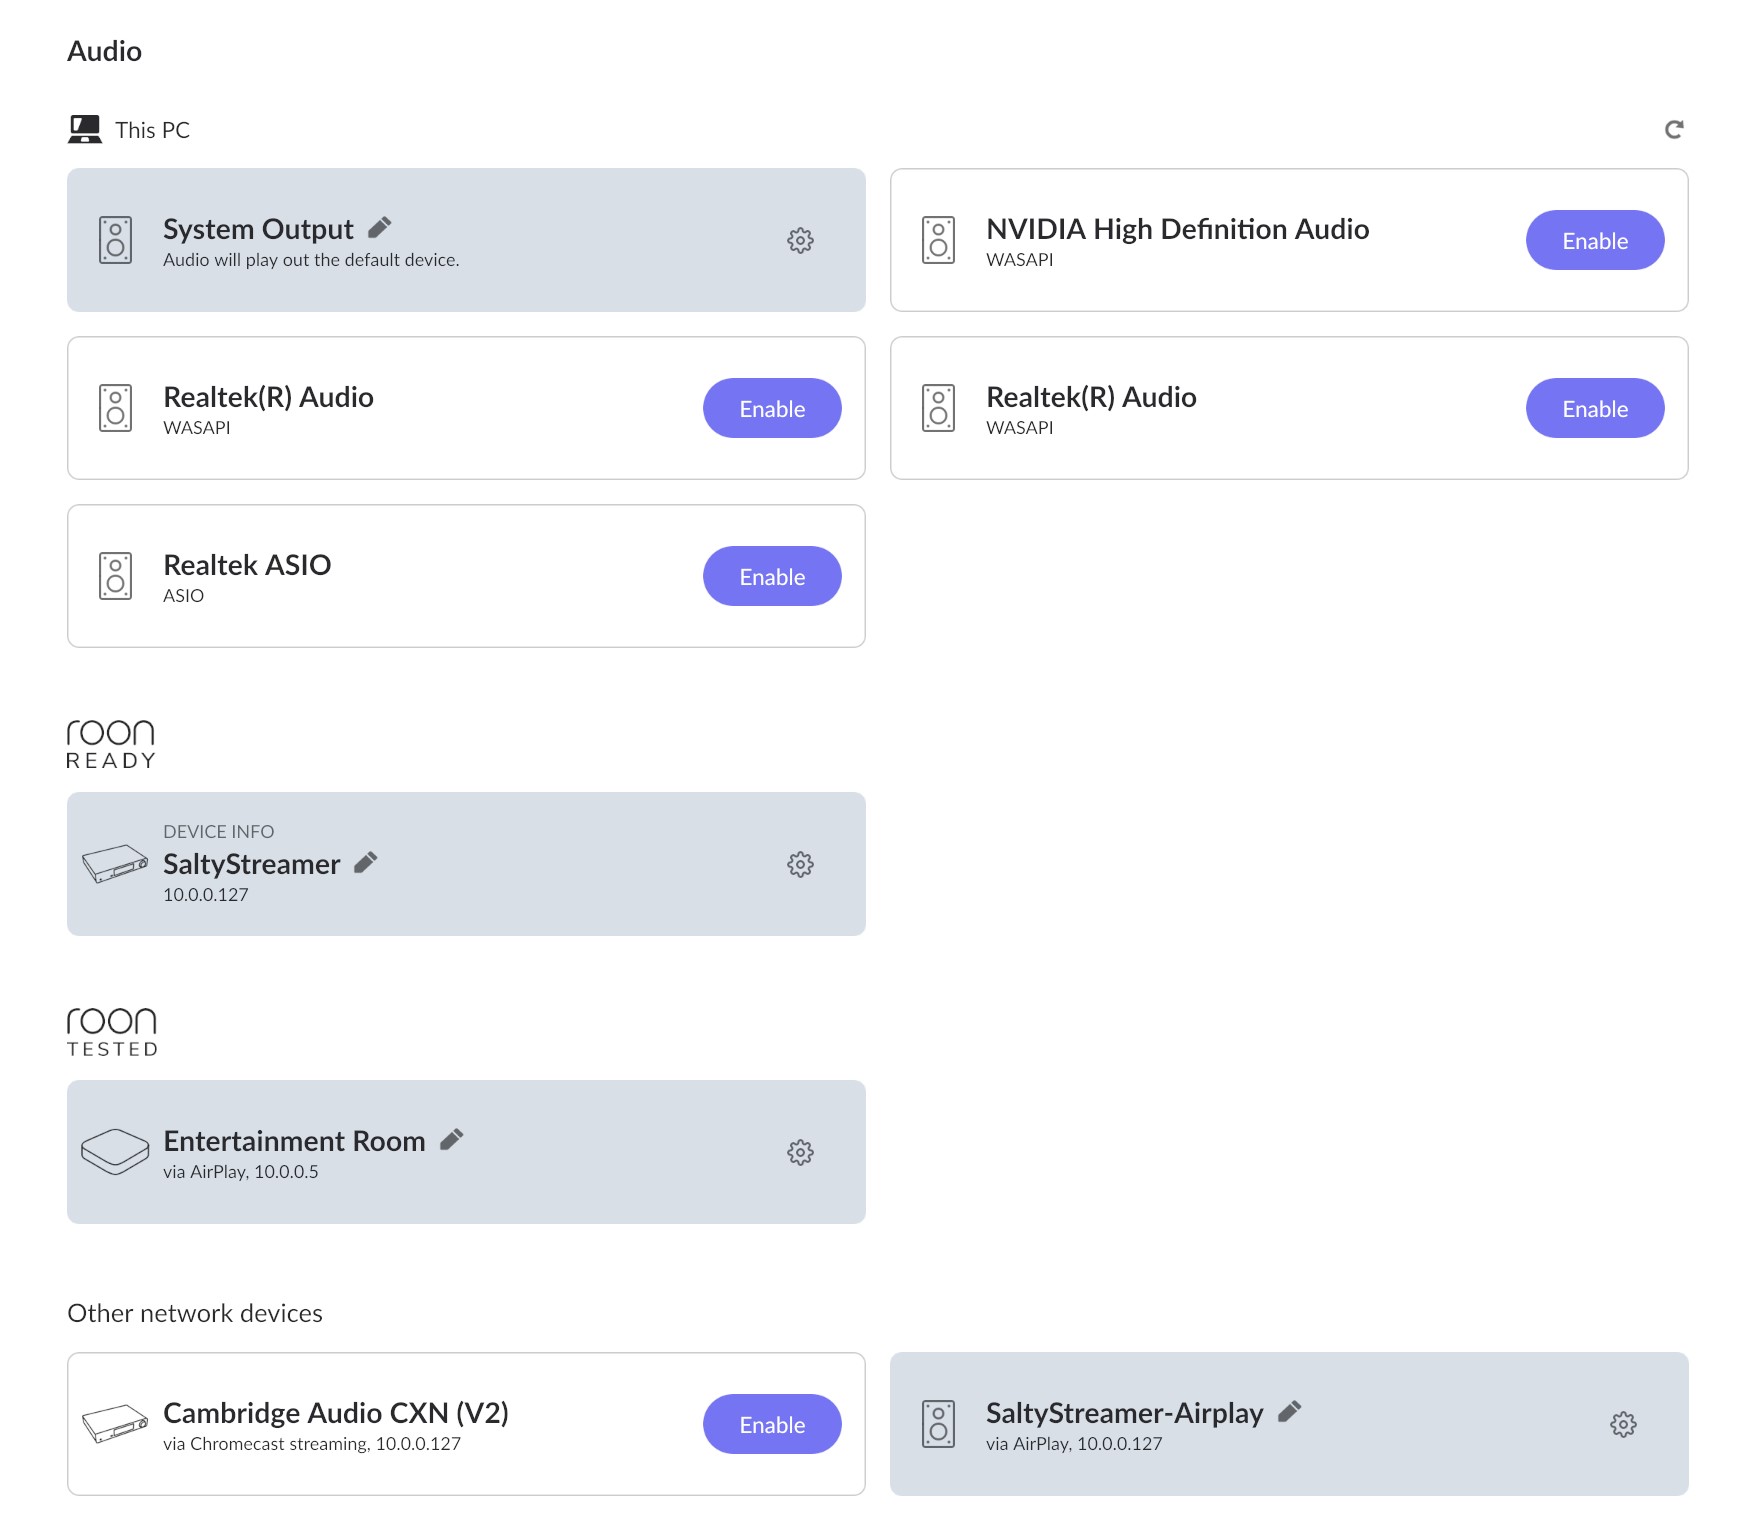Edit the SaltyStreamer name

click(x=366, y=862)
